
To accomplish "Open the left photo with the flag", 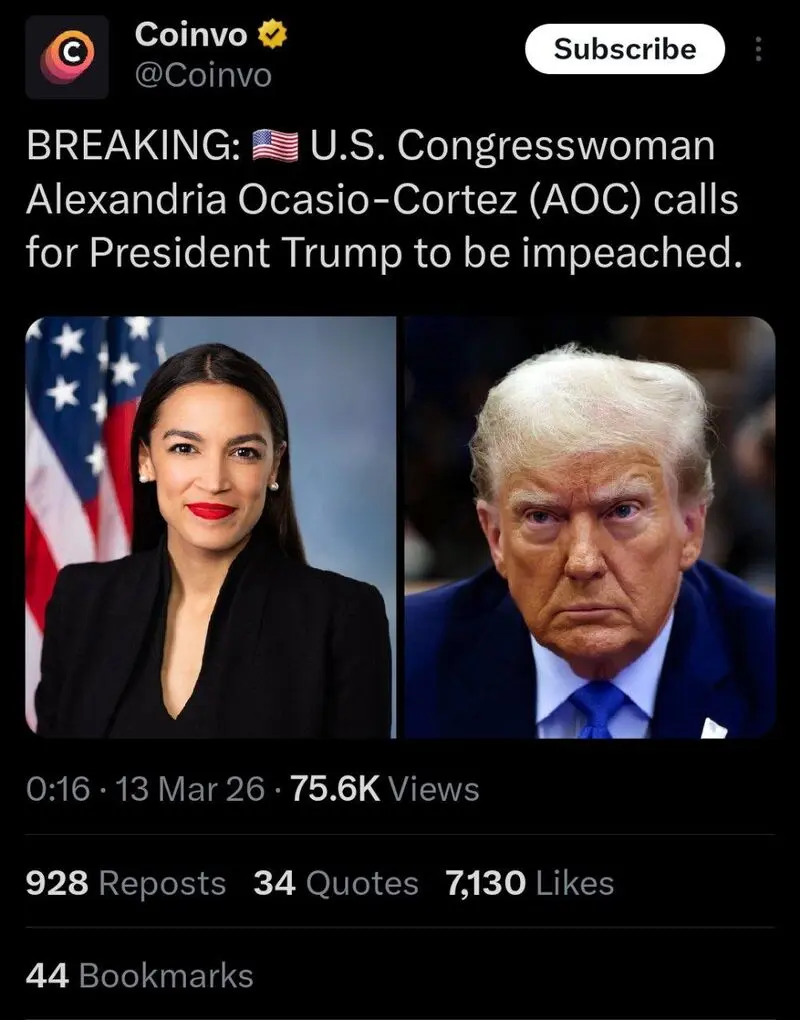I will pos(210,527).
